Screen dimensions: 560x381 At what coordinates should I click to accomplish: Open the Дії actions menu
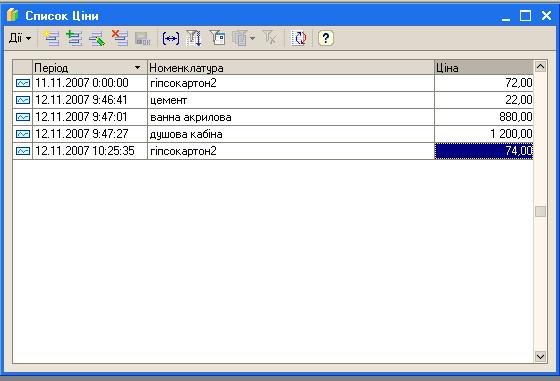[20, 38]
